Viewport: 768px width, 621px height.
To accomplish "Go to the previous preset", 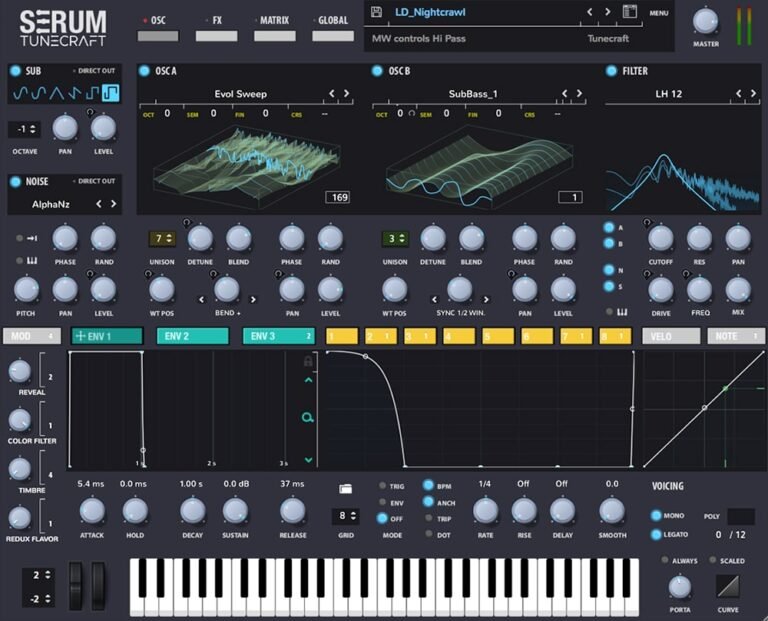I will 590,12.
